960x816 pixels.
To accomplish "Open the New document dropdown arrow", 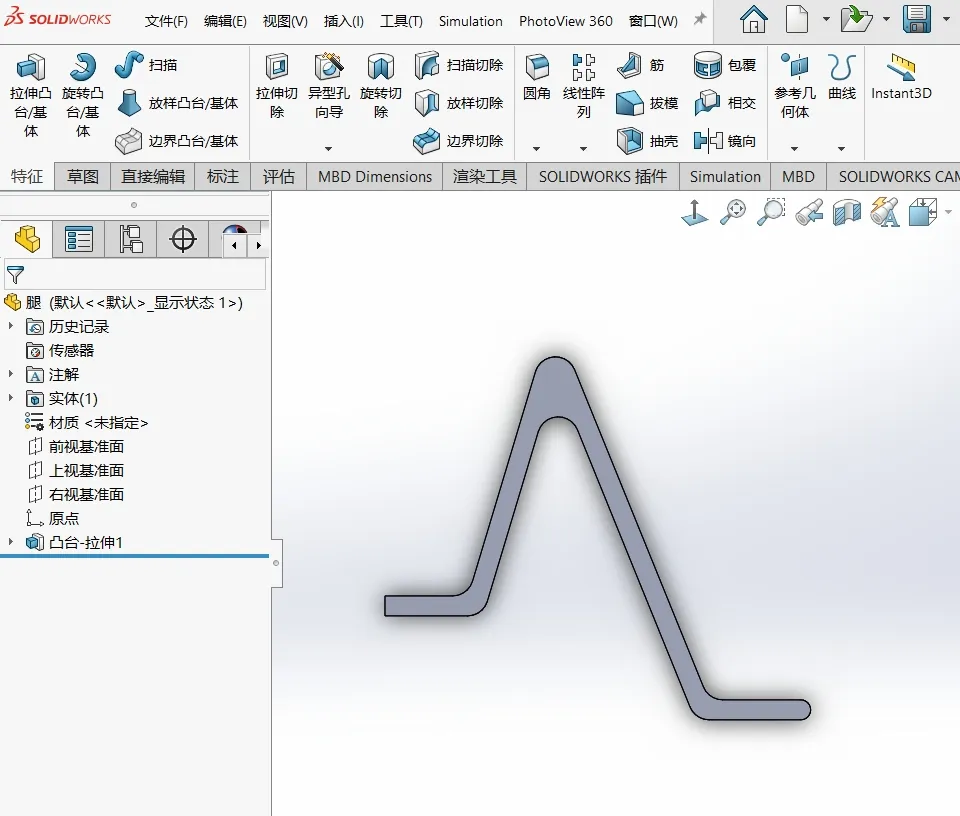I will point(826,20).
